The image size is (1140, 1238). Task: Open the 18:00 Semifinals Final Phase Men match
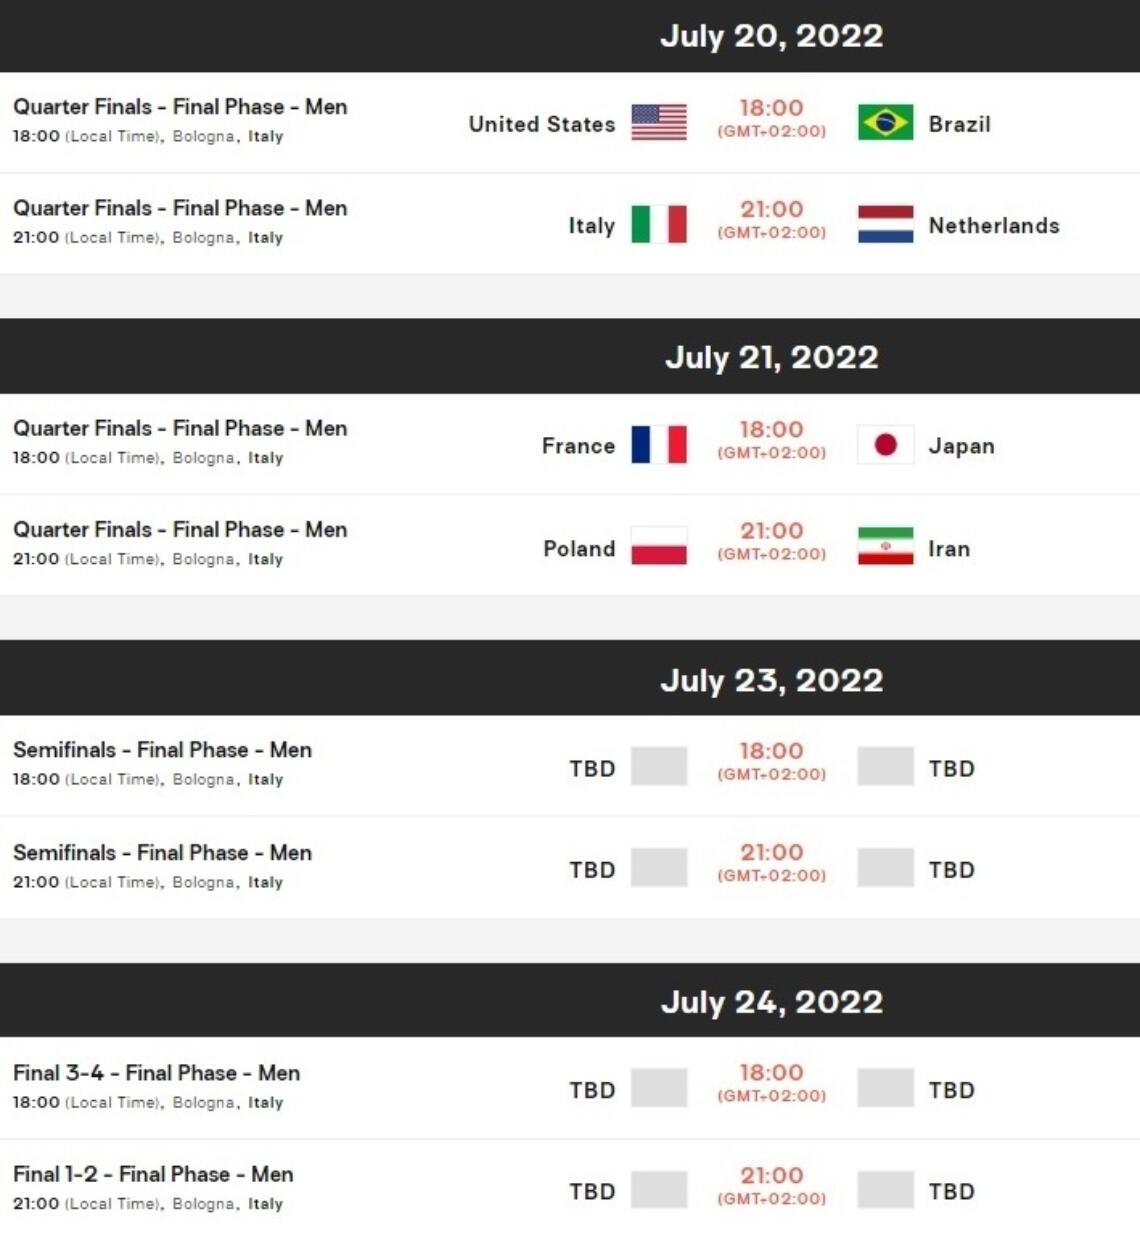(x=162, y=750)
